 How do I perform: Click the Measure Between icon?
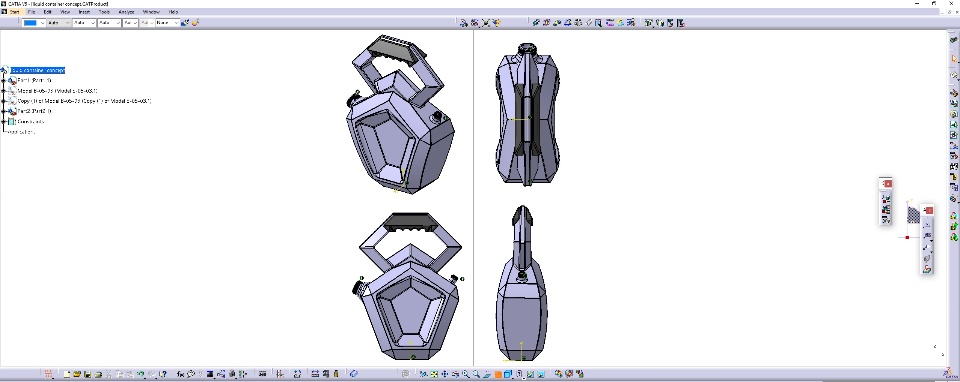[315, 373]
